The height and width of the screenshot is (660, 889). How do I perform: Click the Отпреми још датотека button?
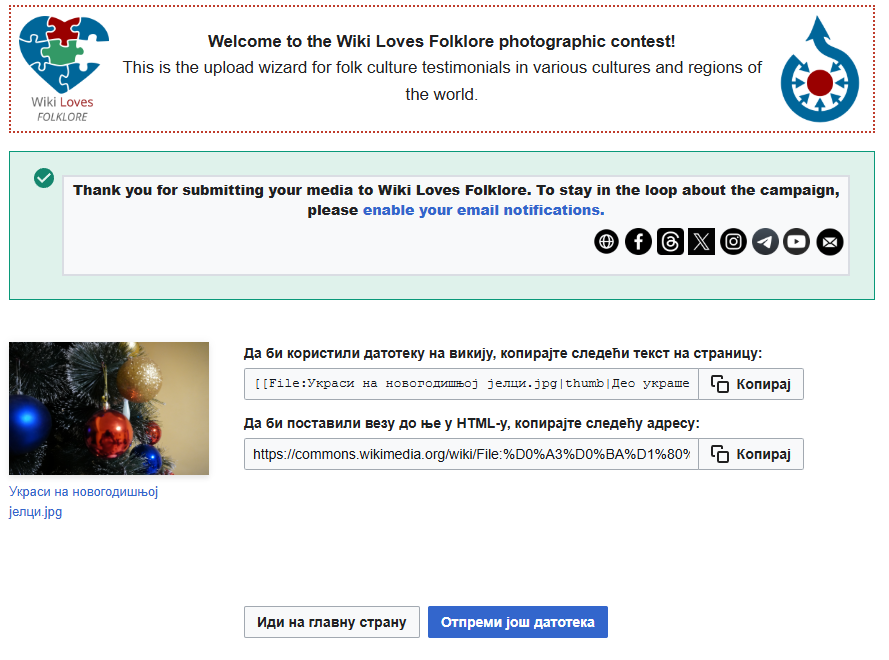(517, 622)
